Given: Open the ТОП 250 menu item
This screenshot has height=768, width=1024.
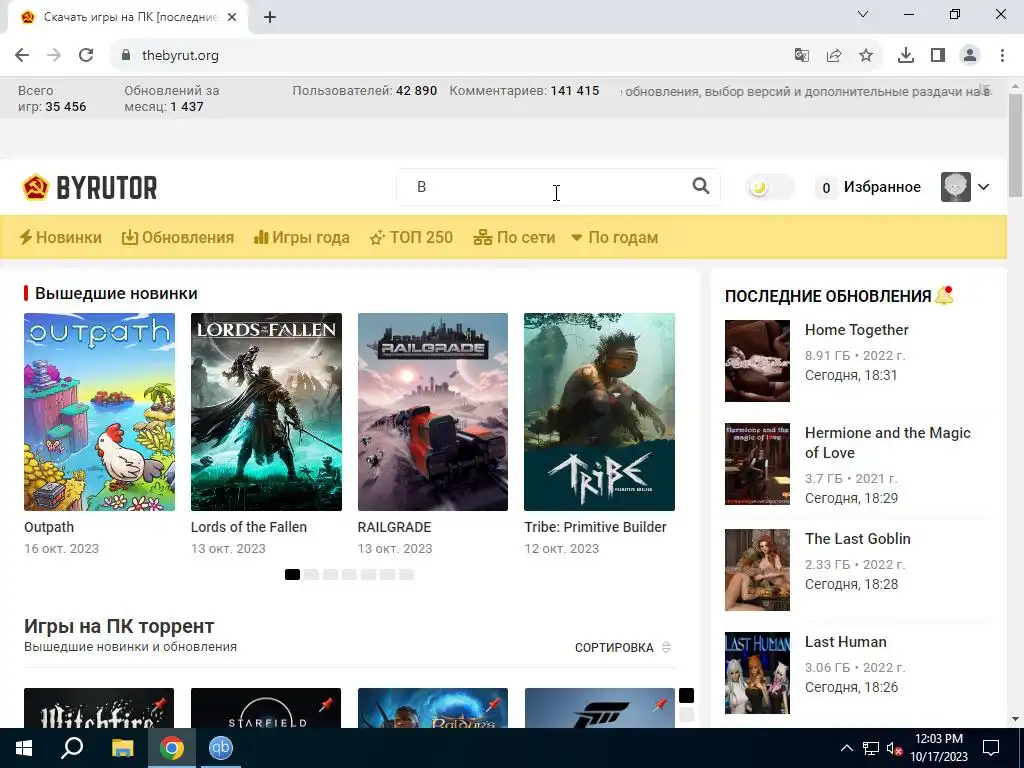Looking at the screenshot, I should click(411, 237).
